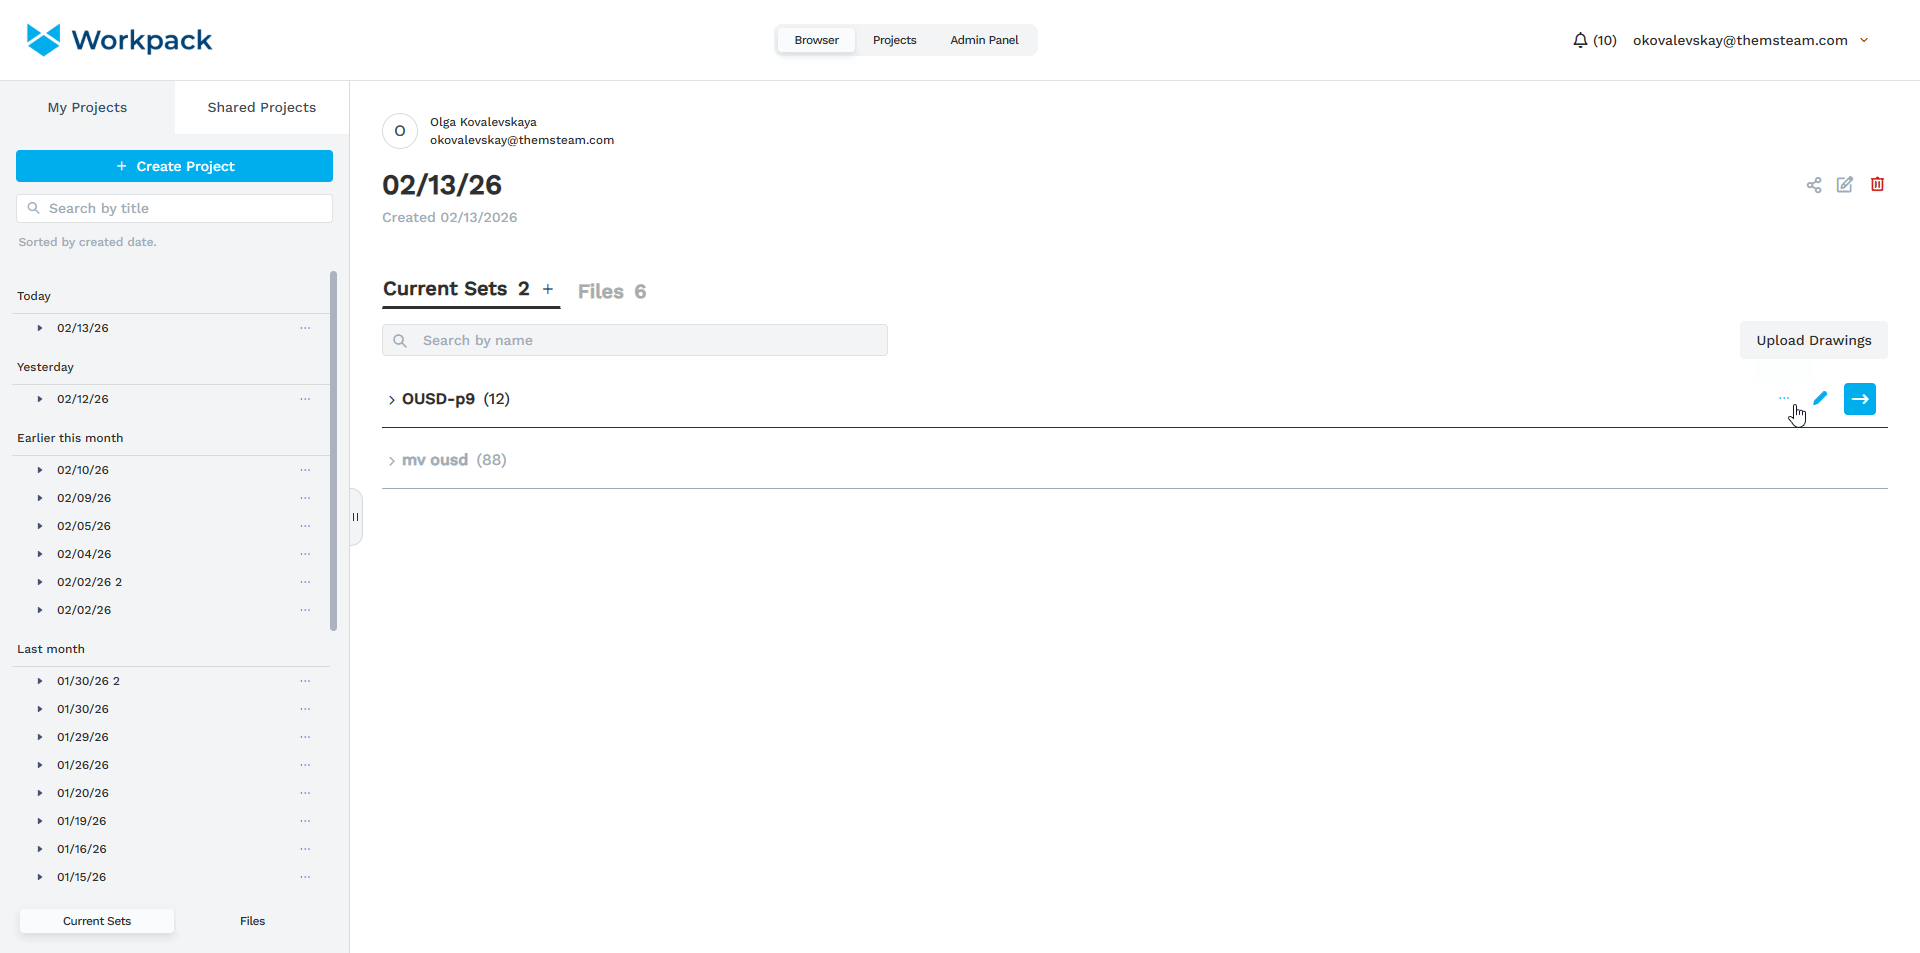Click the pencil icon for OUSD-p9
Screen dimensions: 1920x953
tap(1820, 399)
